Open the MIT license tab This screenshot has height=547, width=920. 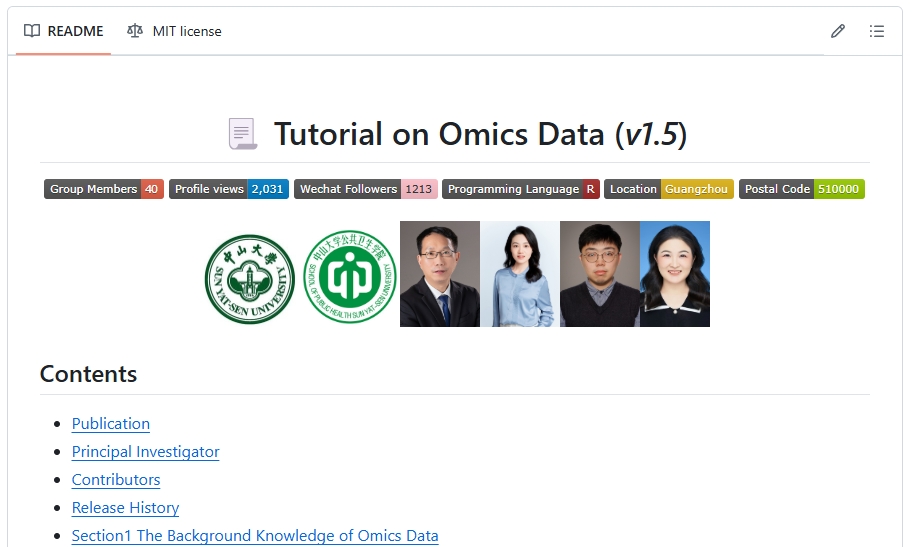(174, 31)
